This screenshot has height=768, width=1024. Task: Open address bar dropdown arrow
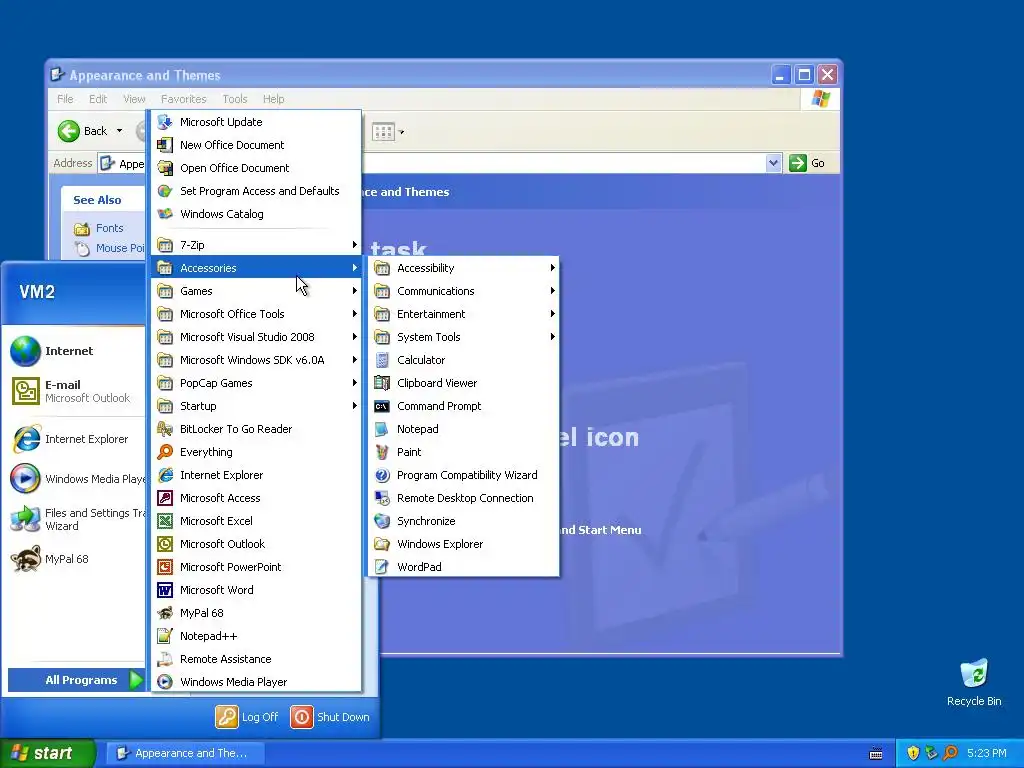pyautogui.click(x=773, y=163)
